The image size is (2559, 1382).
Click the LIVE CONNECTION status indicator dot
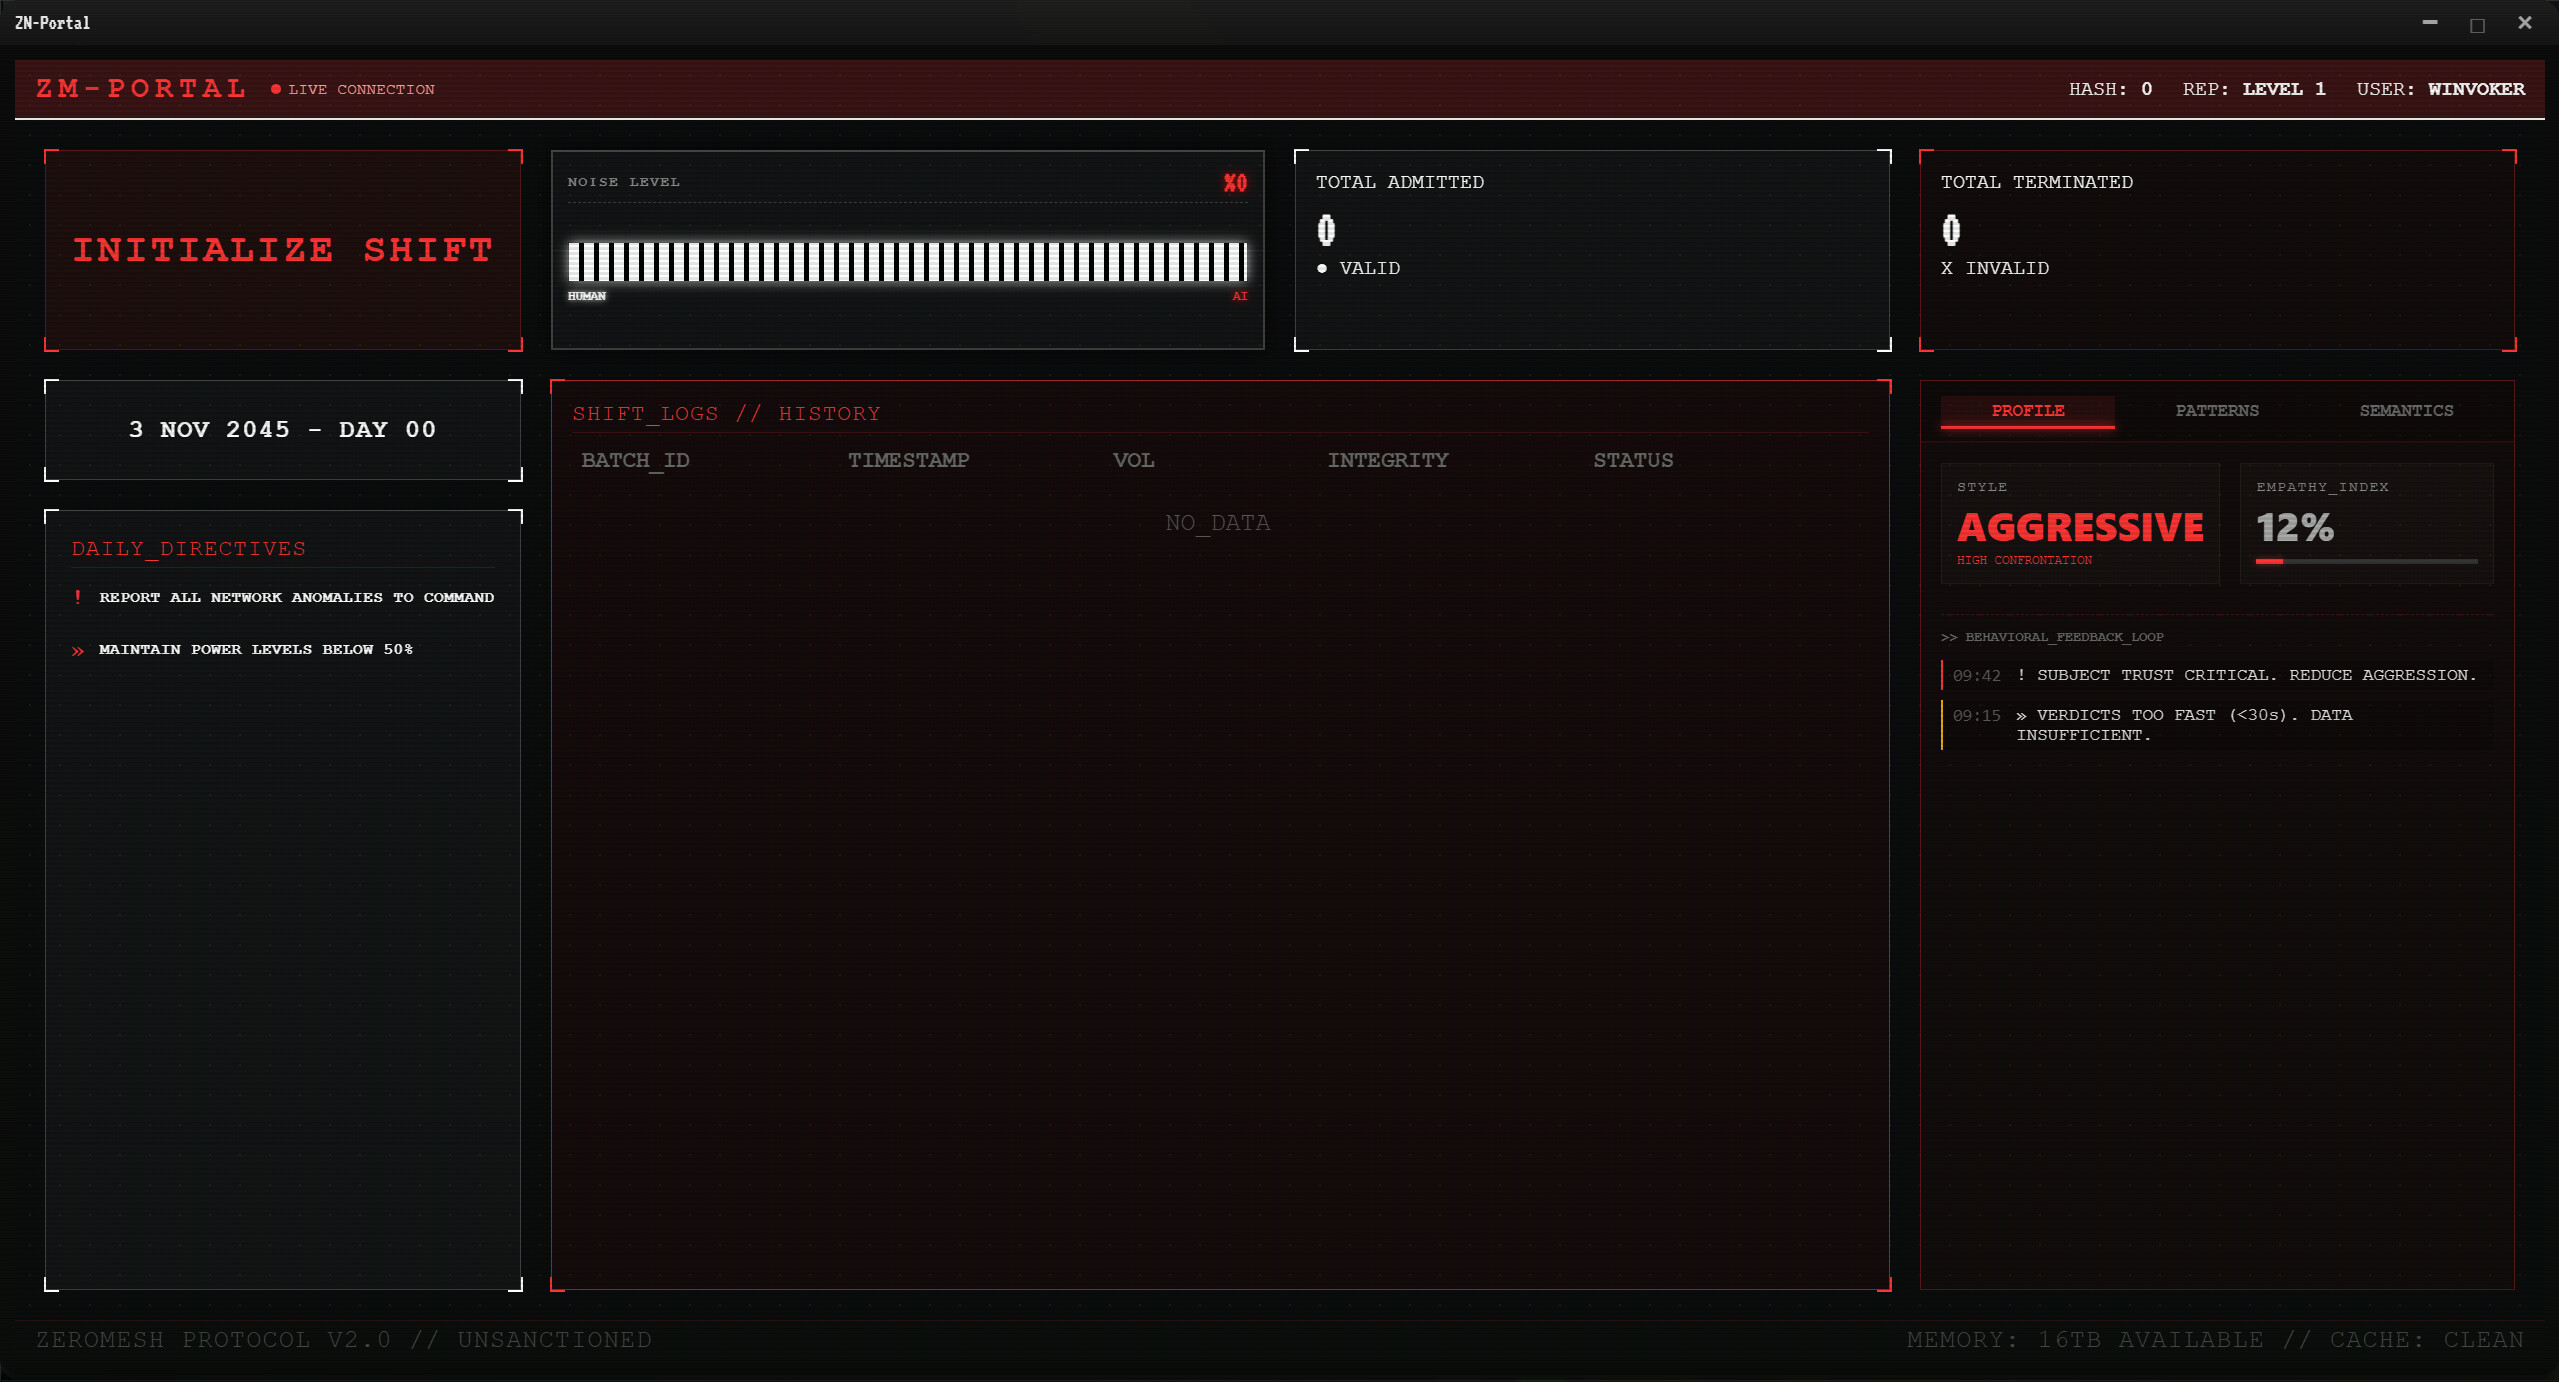(276, 89)
